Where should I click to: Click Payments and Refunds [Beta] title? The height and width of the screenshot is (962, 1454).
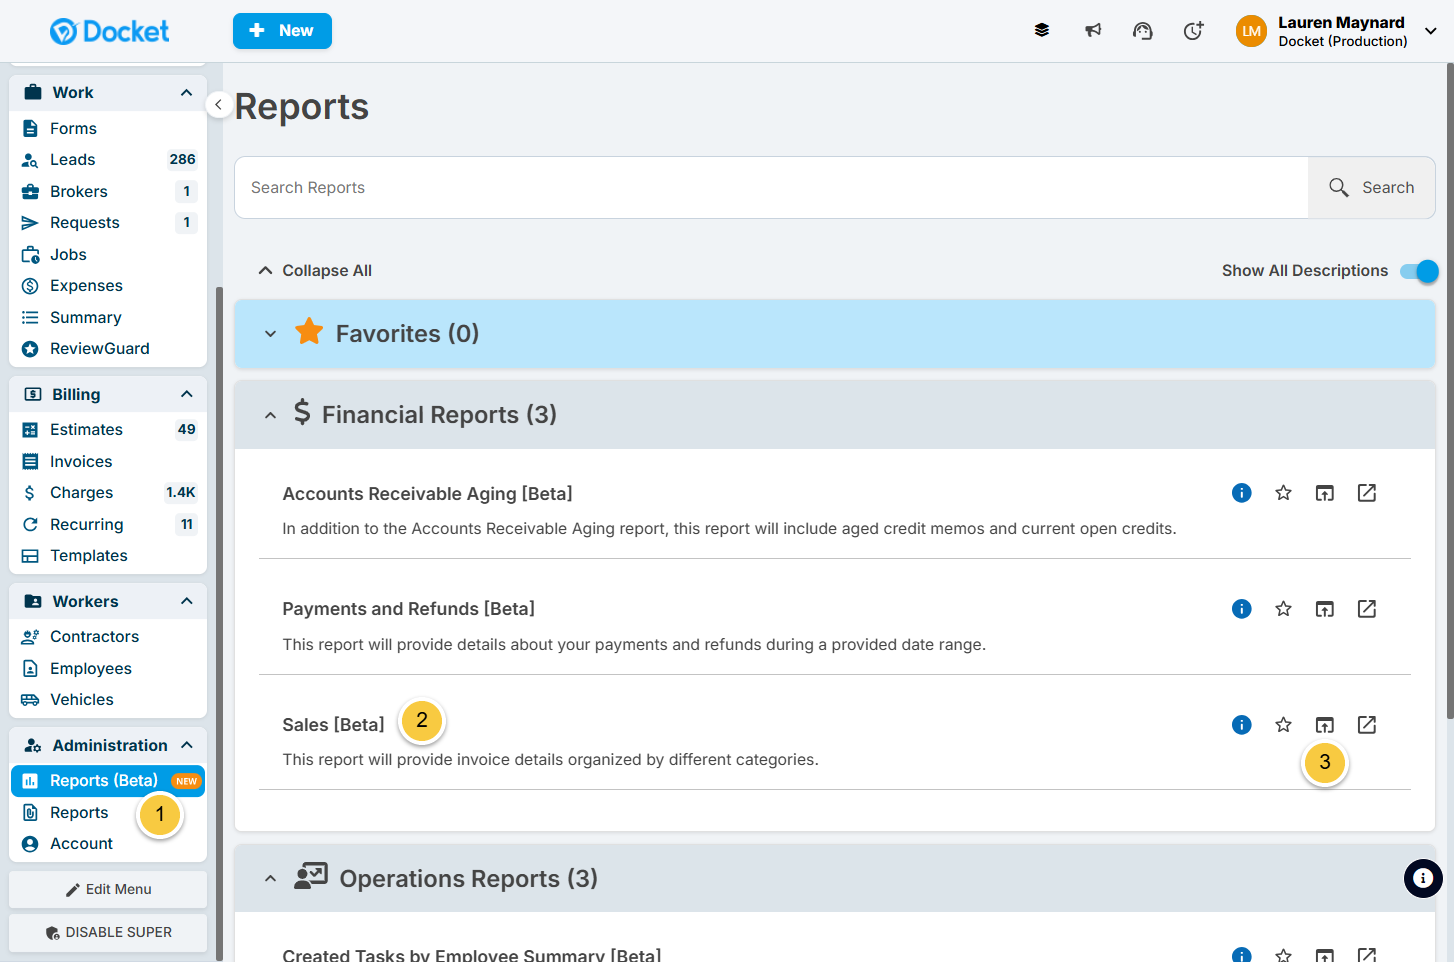[x=408, y=609]
